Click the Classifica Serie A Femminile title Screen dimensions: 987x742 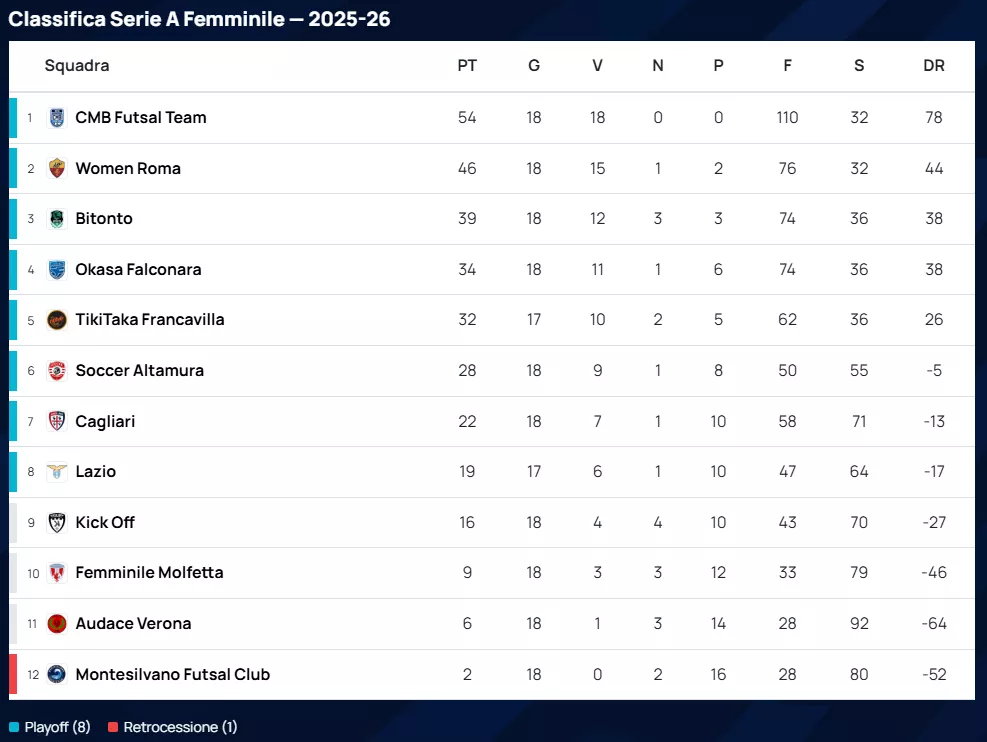[199, 19]
